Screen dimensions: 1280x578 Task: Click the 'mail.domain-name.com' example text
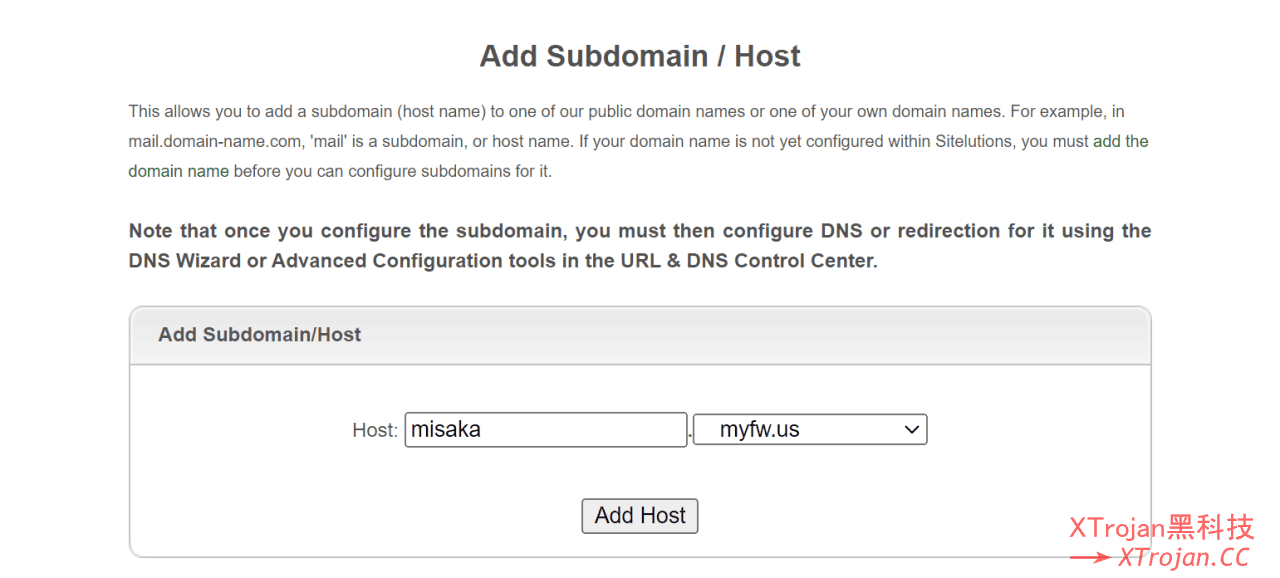coord(215,140)
